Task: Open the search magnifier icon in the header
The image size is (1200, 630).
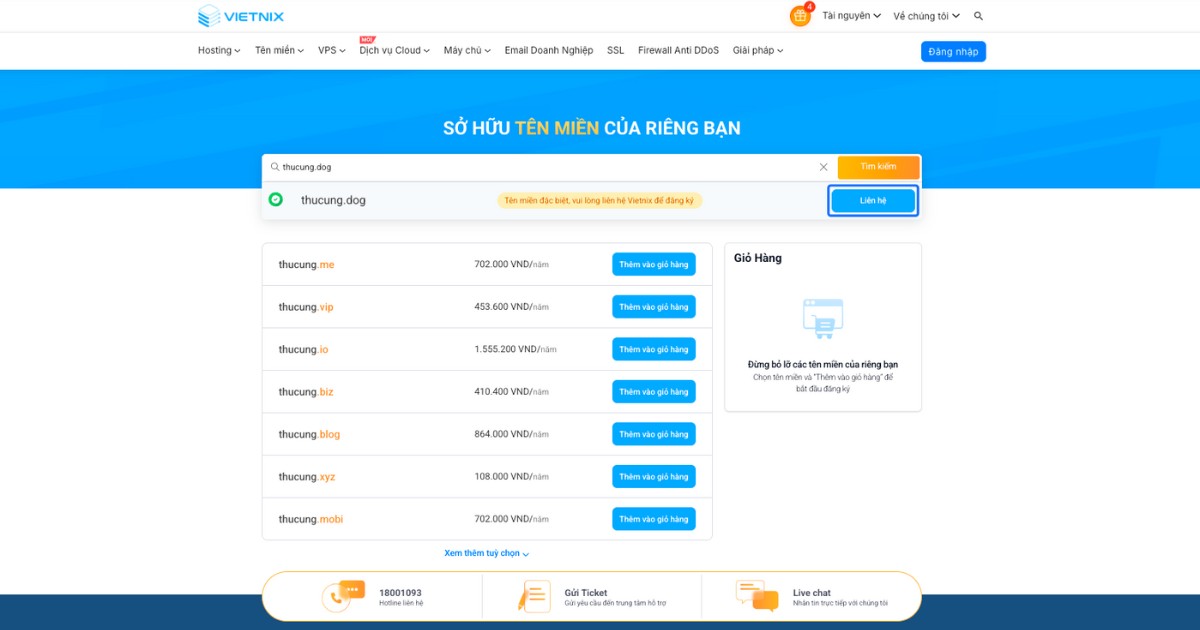Action: point(978,16)
